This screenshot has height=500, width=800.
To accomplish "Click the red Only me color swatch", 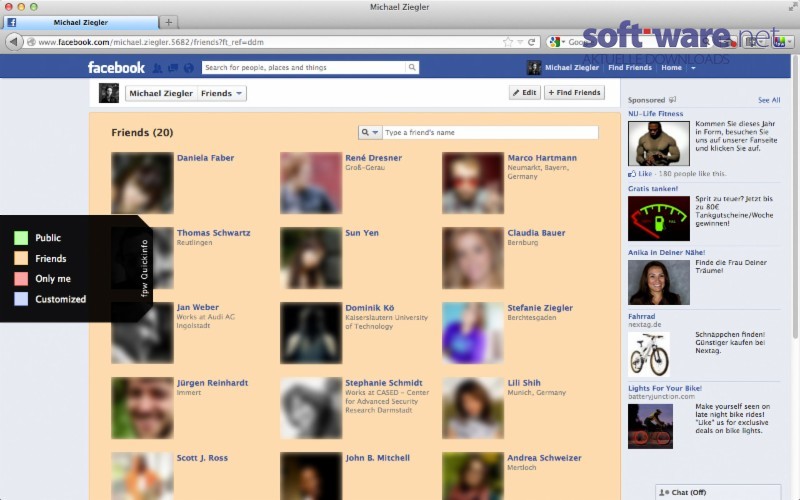I will tap(21, 279).
